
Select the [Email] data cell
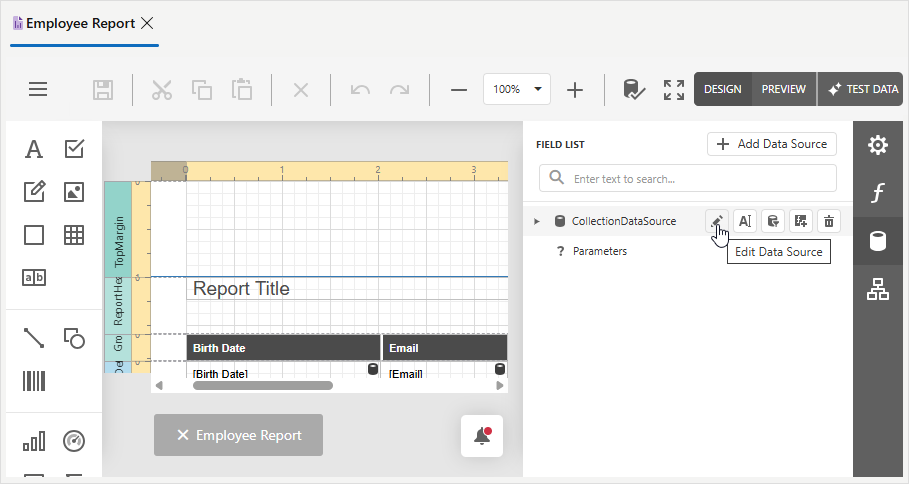(445, 370)
